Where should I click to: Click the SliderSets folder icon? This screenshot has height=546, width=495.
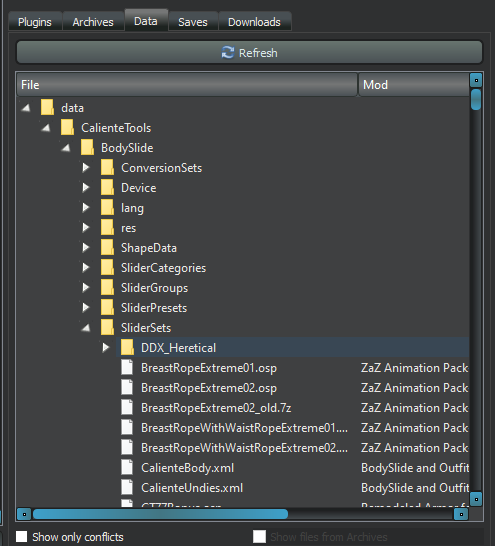point(108,327)
